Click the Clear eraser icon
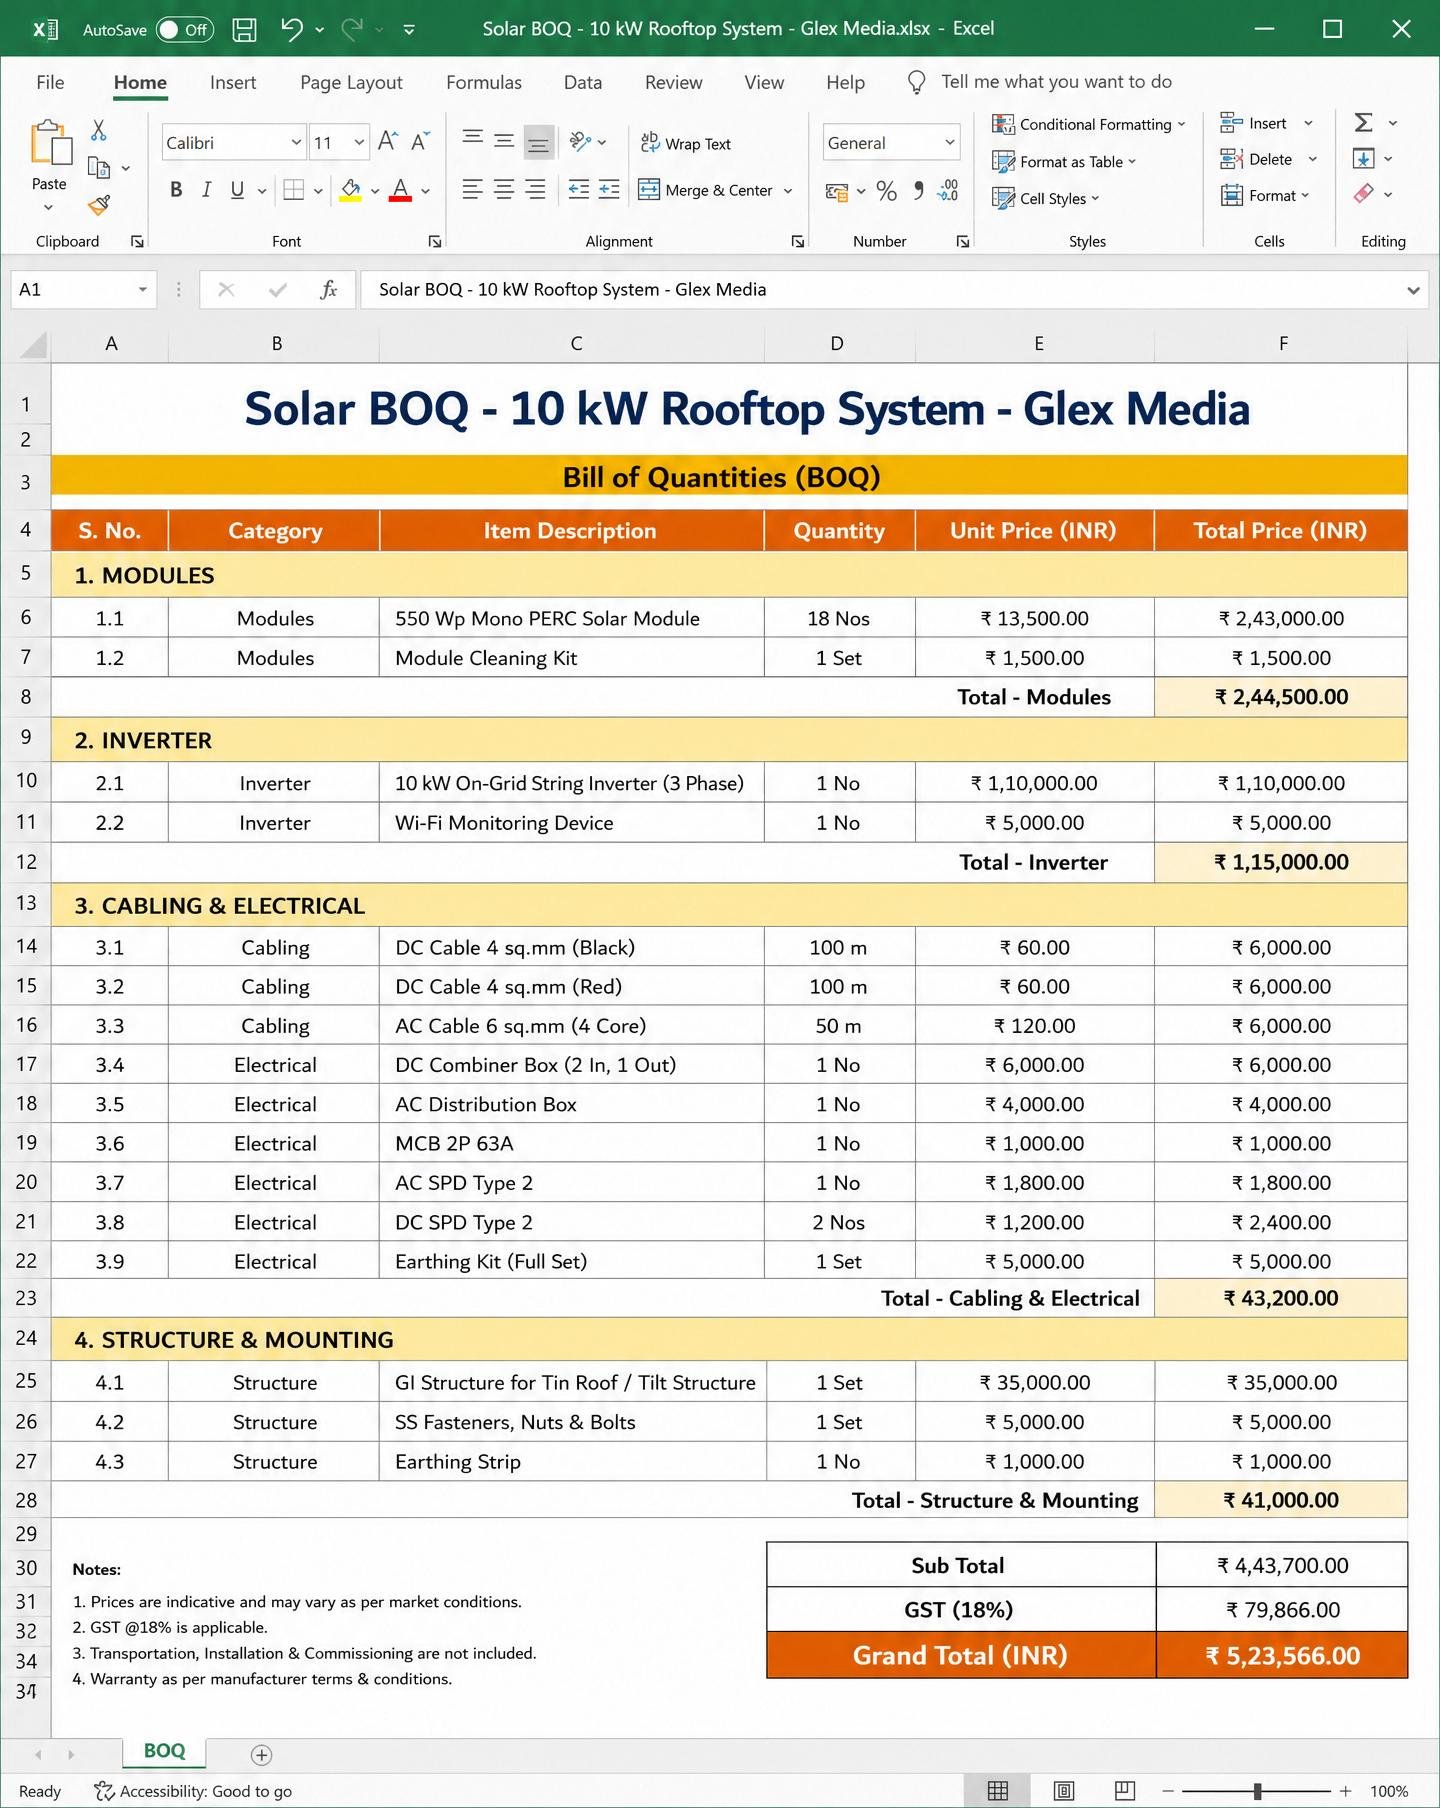Image resolution: width=1440 pixels, height=1808 pixels. (x=1363, y=194)
